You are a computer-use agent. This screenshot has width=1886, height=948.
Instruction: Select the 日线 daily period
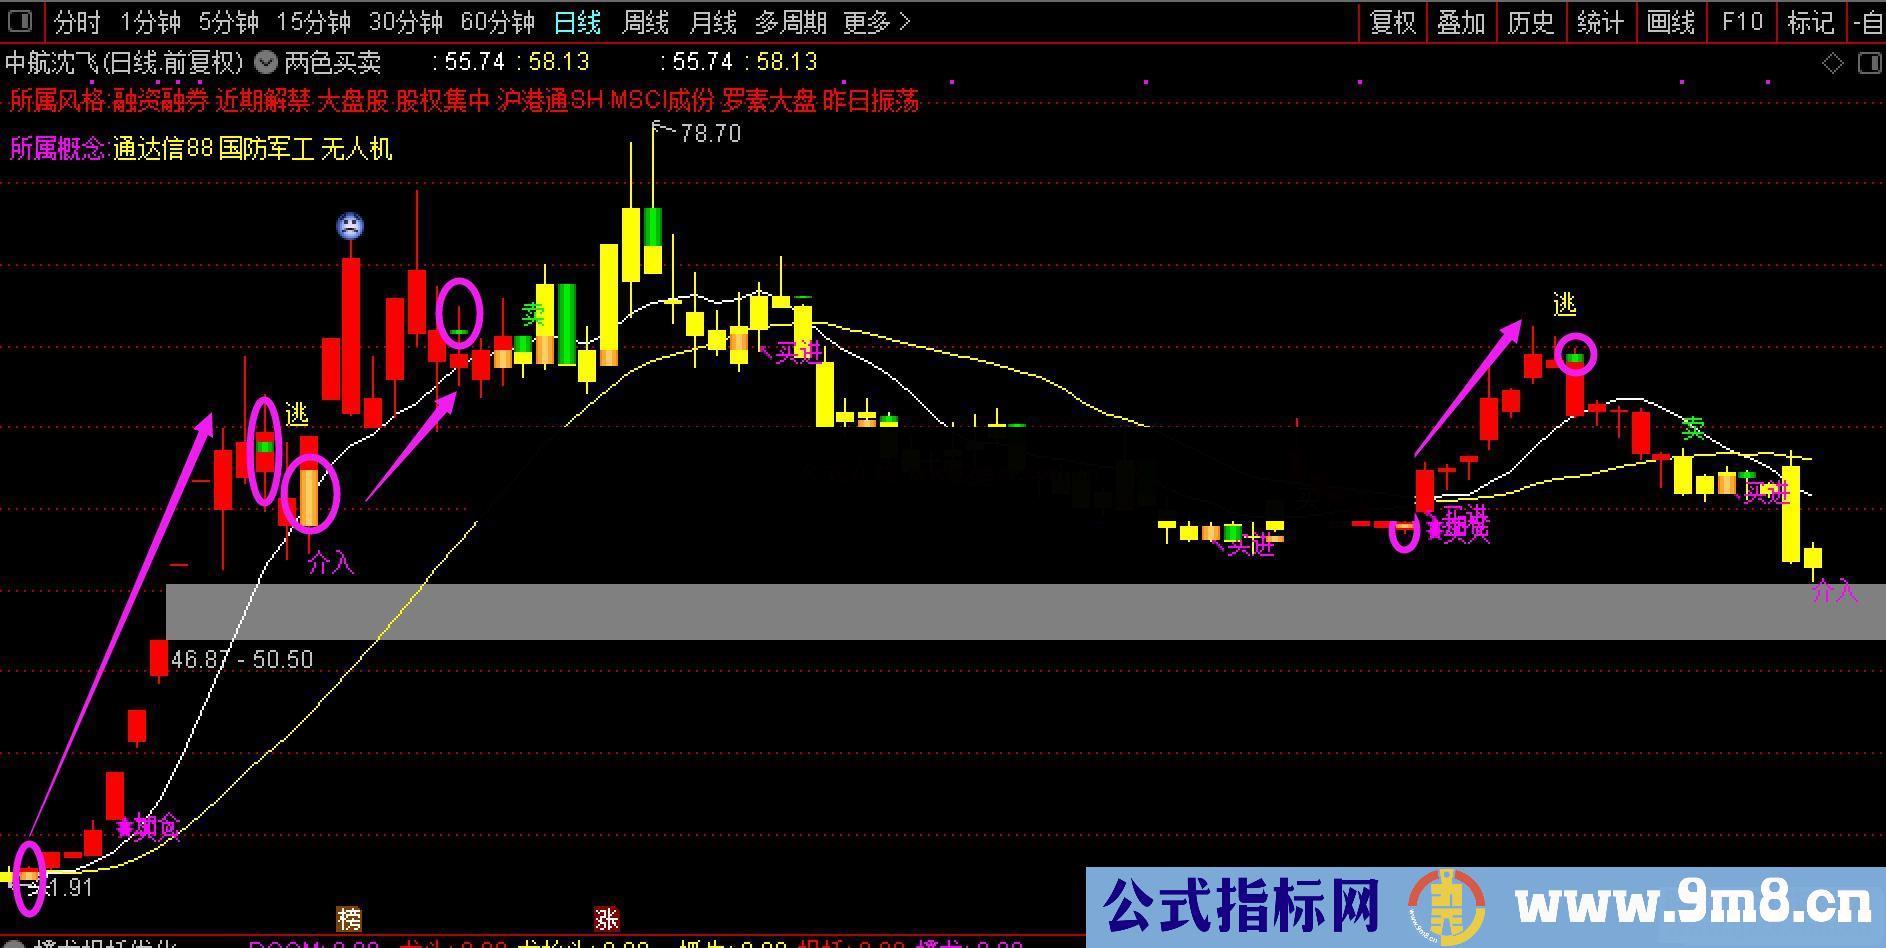point(578,22)
